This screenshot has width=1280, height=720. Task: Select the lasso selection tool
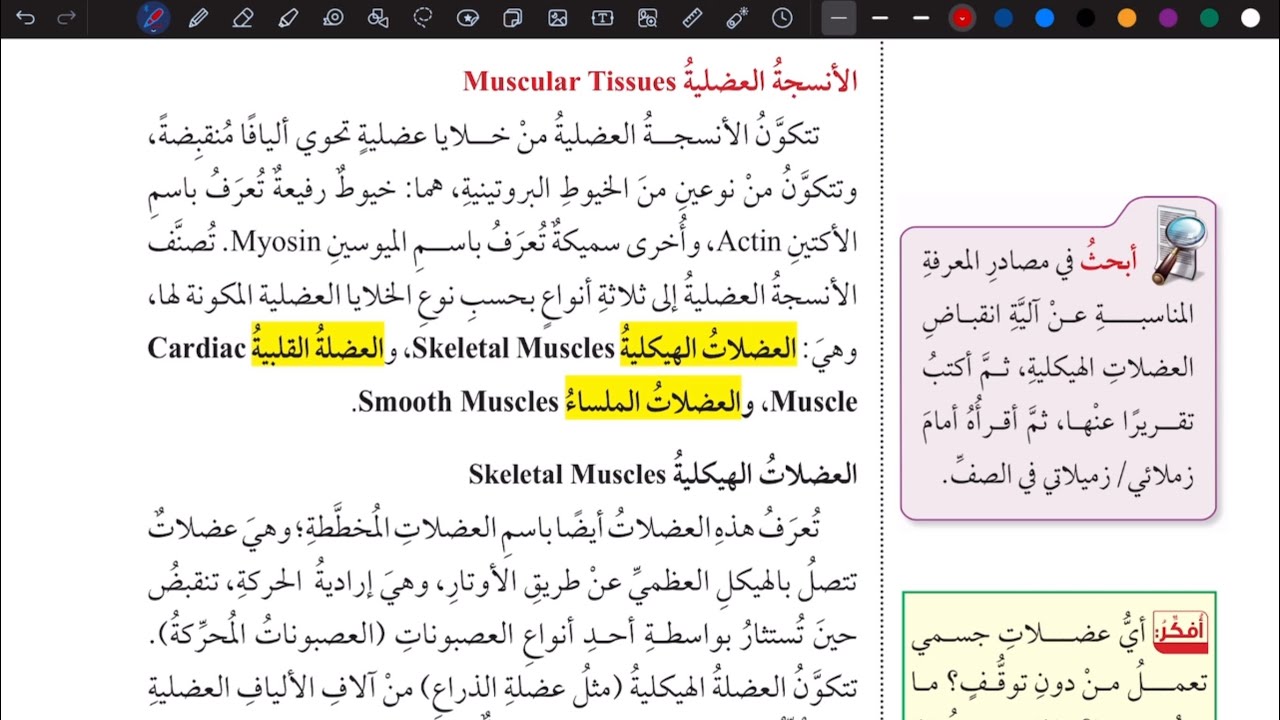[x=423, y=18]
